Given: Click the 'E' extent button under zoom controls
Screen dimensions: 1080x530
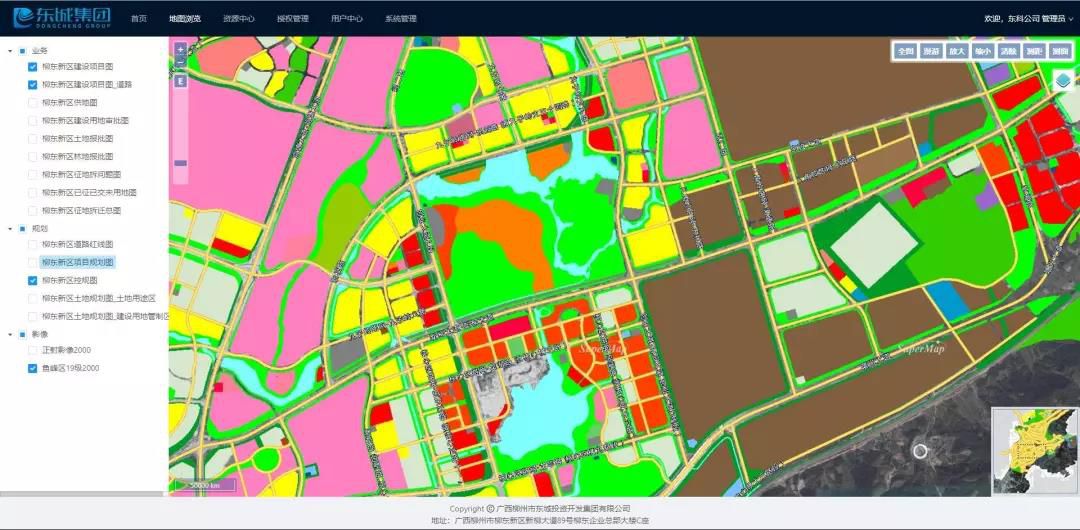Looking at the screenshot, I should tap(180, 81).
